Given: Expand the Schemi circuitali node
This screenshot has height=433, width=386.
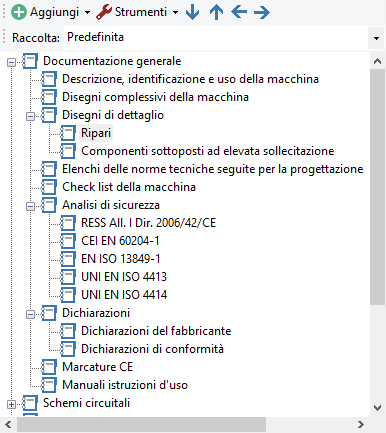Looking at the screenshot, I should tap(12, 404).
